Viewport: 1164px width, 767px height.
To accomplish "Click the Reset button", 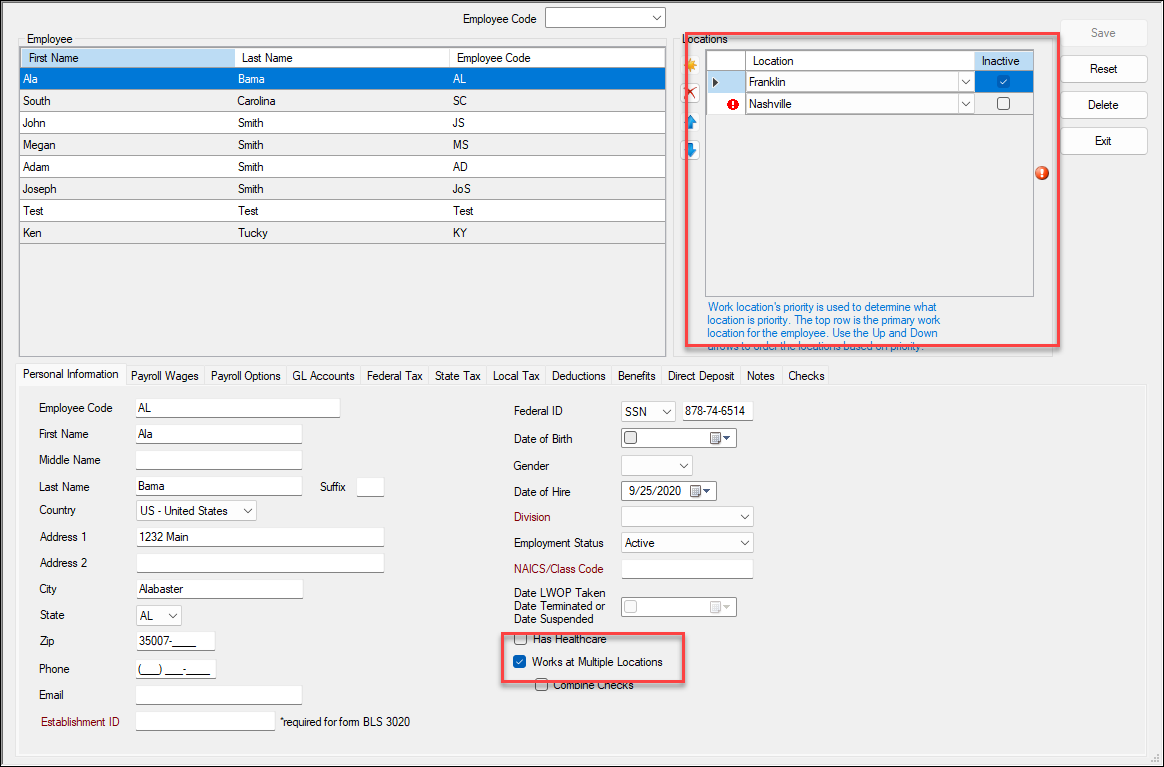I will click(x=1103, y=69).
